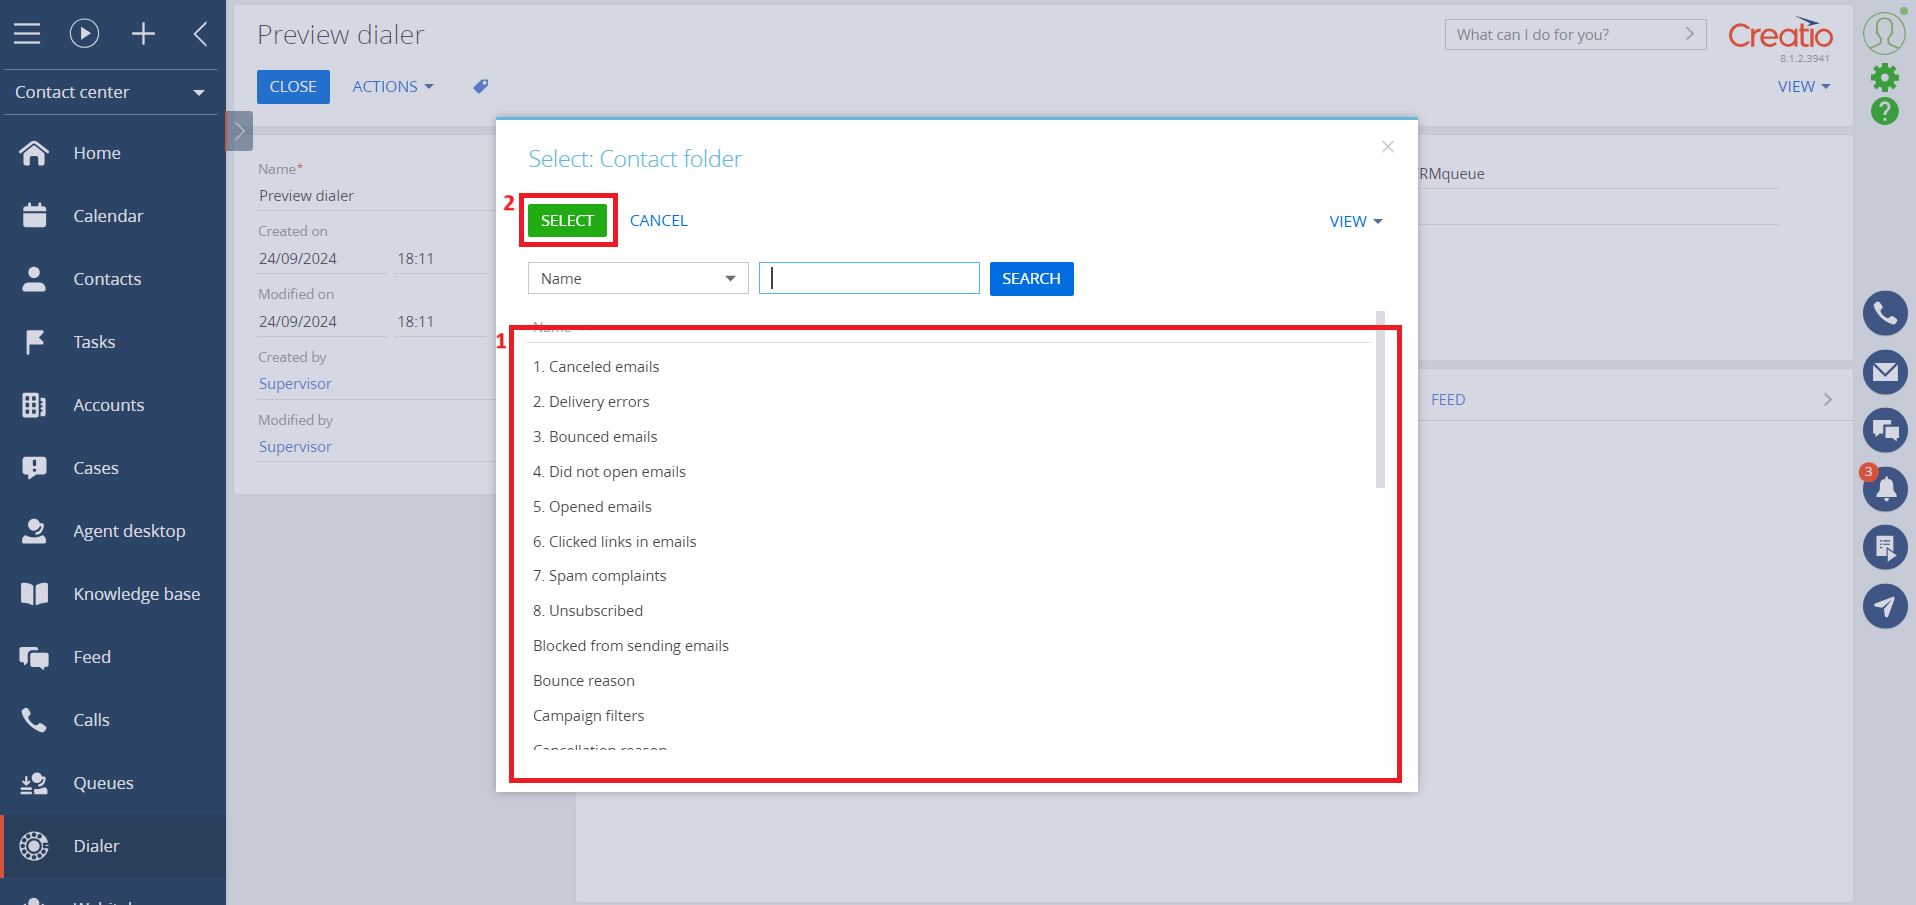This screenshot has height=905, width=1916.
Task: Open the email panel icon
Action: tap(1885, 372)
